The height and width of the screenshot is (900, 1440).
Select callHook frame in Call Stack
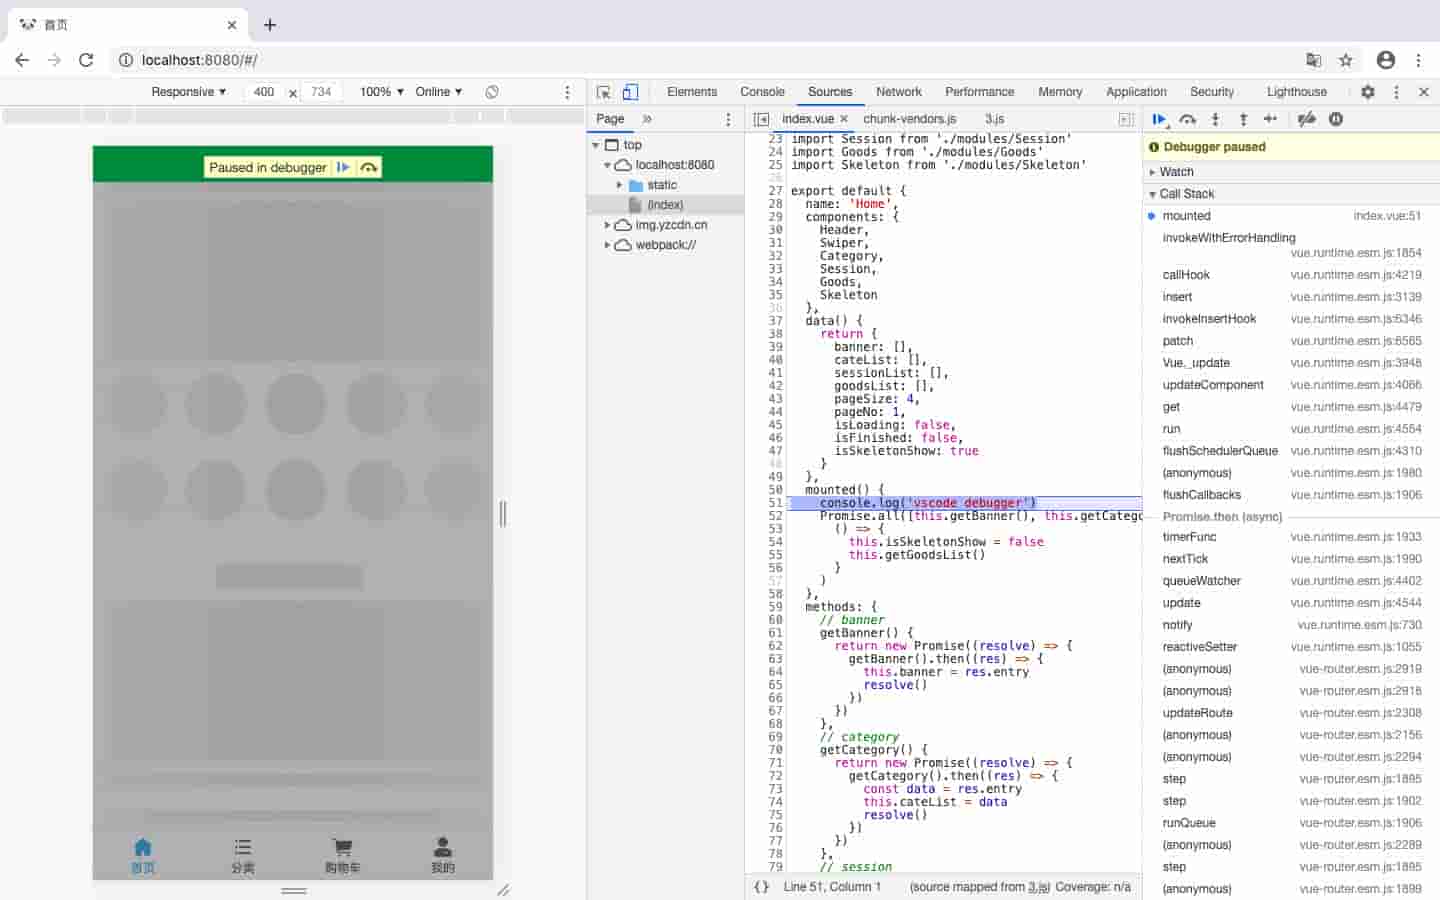(1186, 275)
